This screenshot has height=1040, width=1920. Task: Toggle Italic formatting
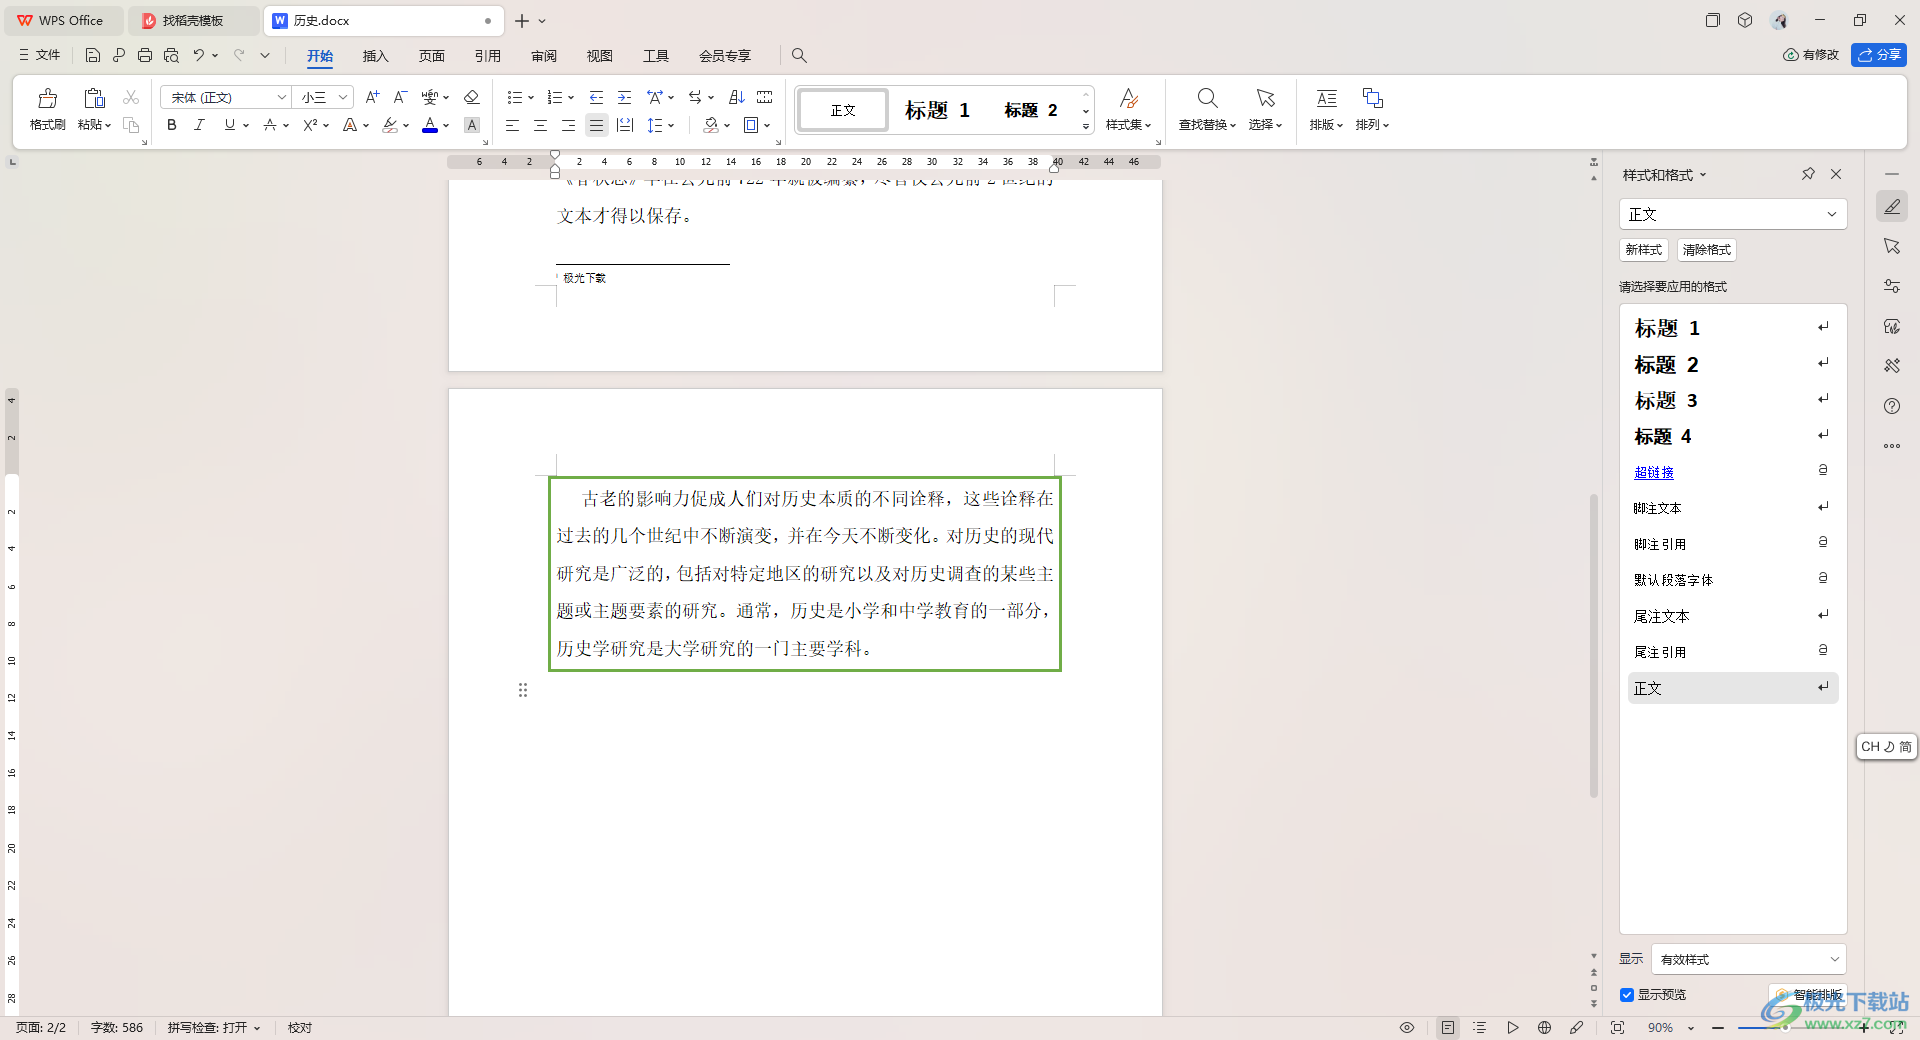(x=199, y=125)
